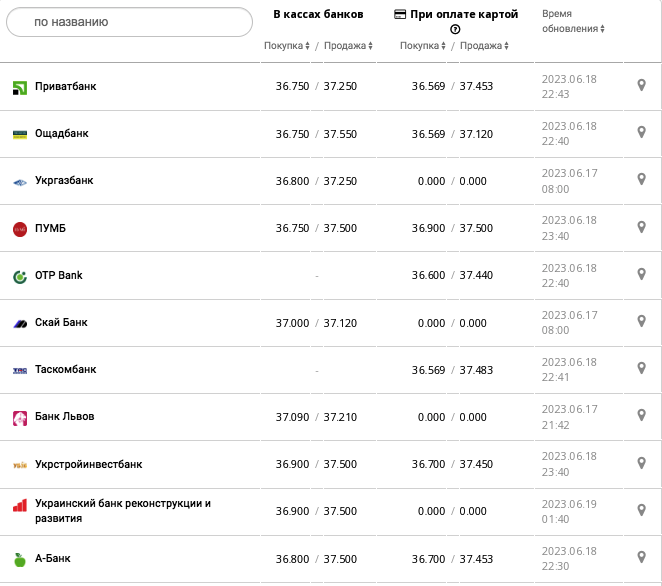Click the location pin for Ощадбанк row

coord(642,133)
